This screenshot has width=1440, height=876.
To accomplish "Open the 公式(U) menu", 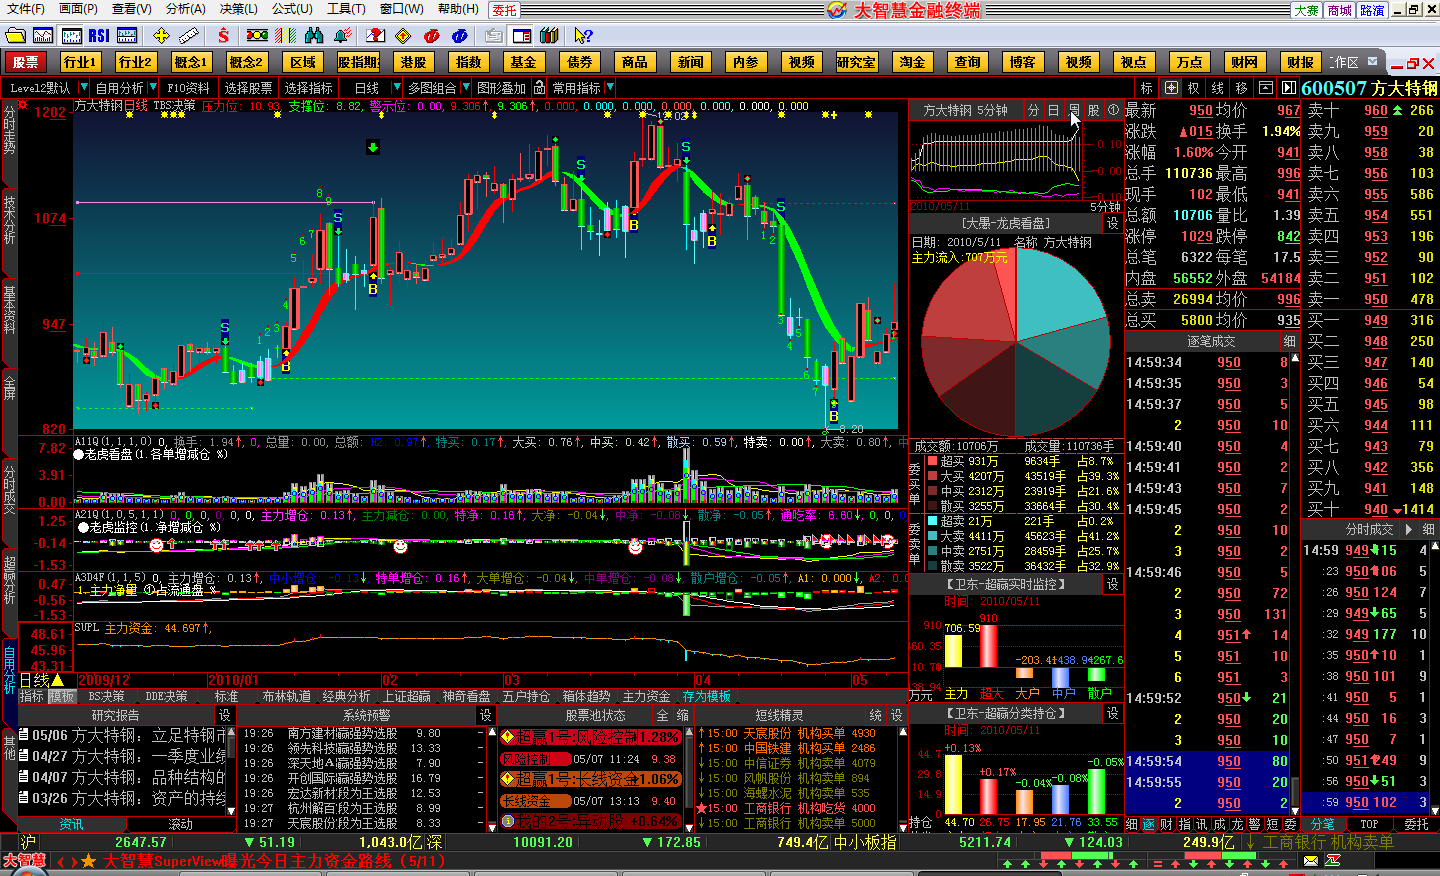I will tap(292, 9).
